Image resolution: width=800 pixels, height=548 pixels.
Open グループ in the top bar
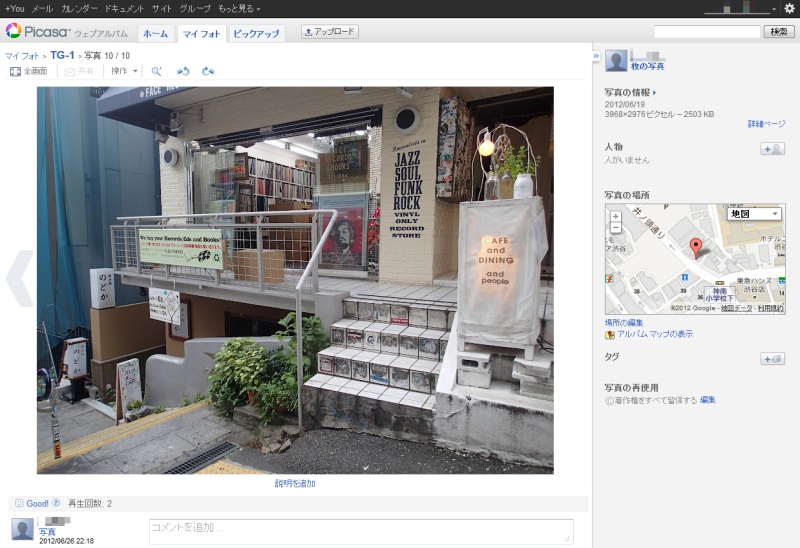[195, 9]
